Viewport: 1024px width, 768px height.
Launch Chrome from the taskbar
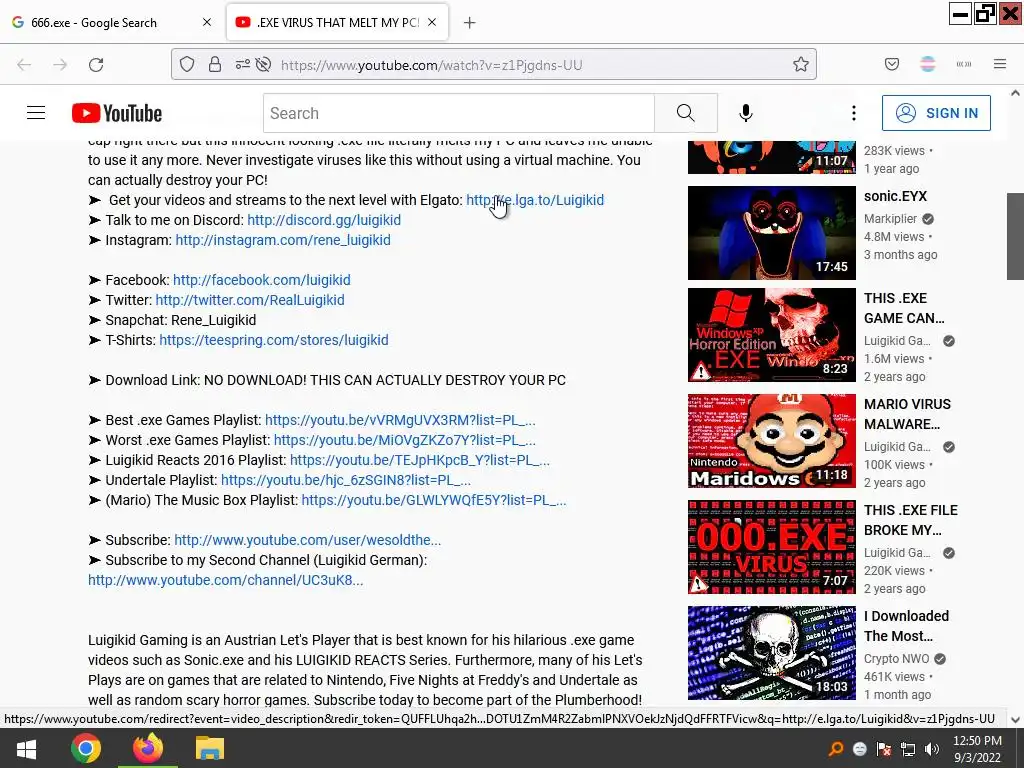[86, 748]
